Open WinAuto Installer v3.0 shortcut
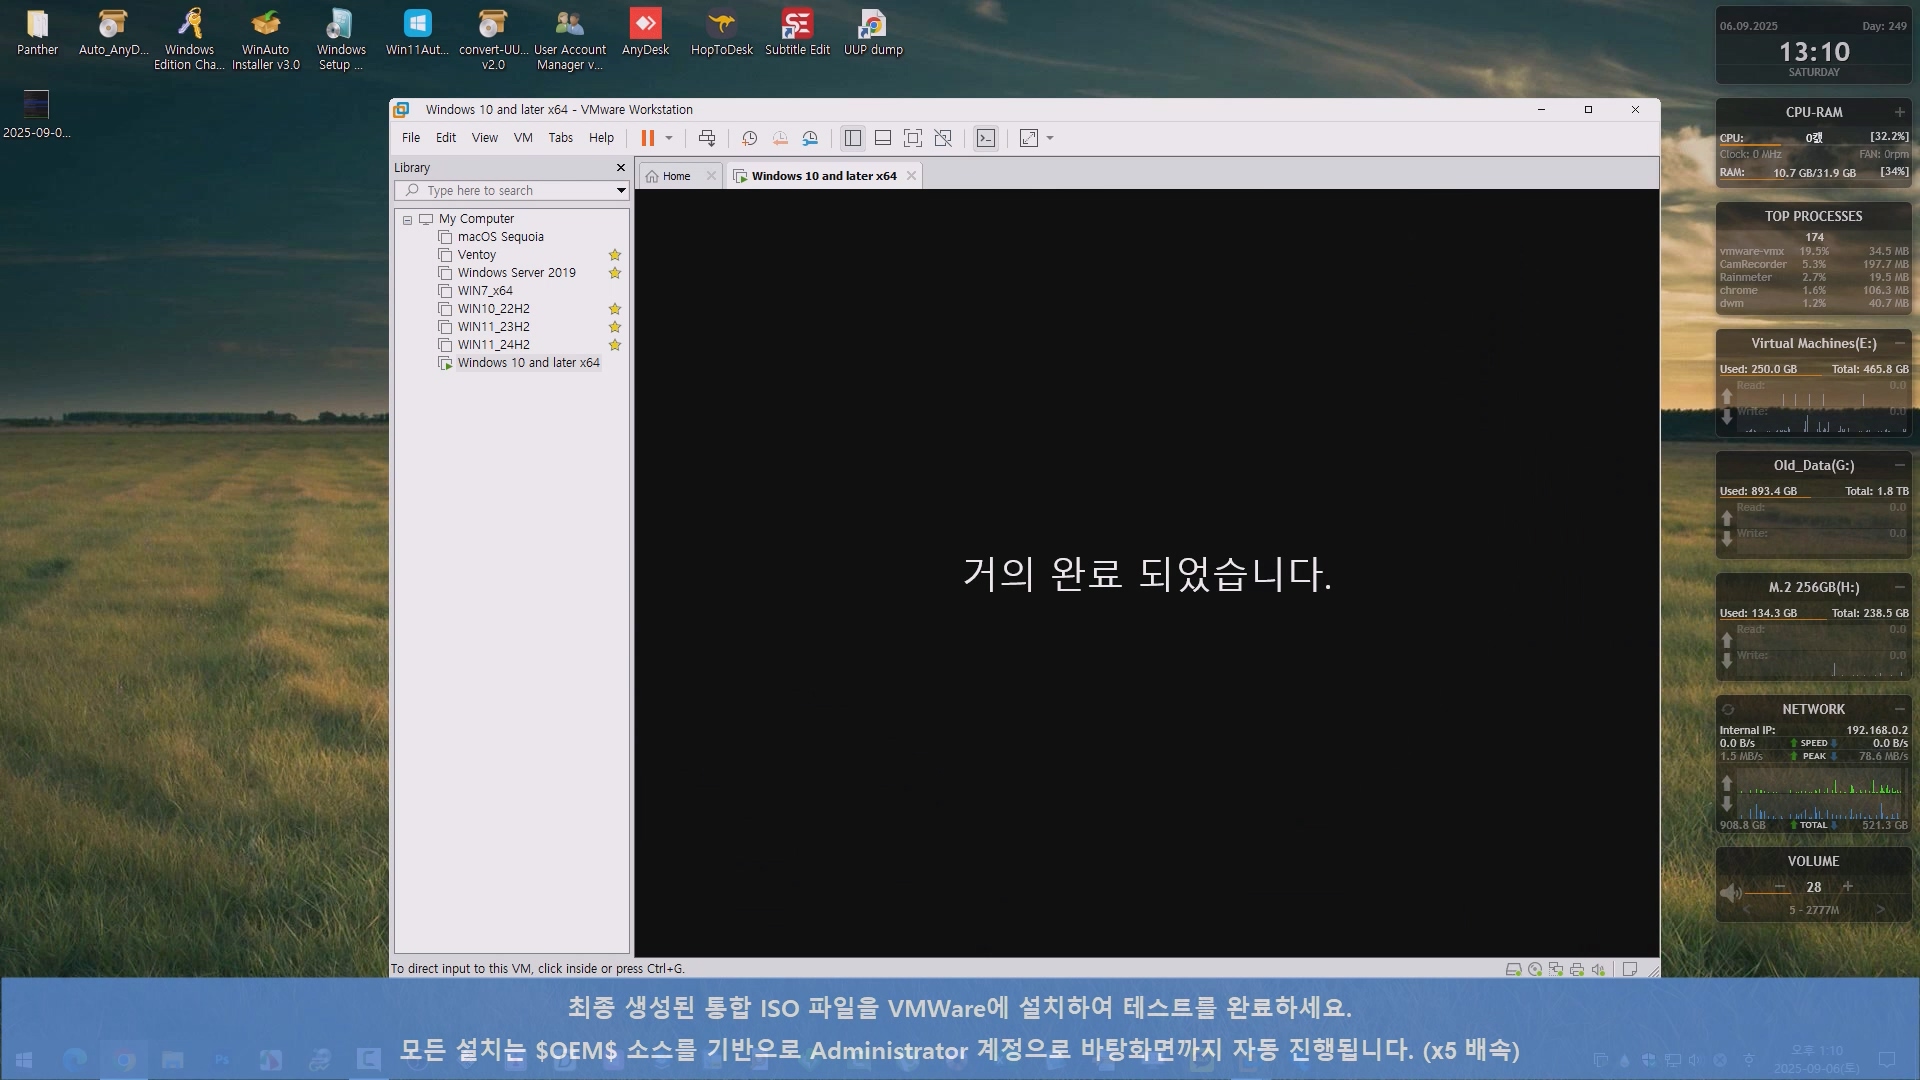The width and height of the screenshot is (1920, 1080). point(265,40)
